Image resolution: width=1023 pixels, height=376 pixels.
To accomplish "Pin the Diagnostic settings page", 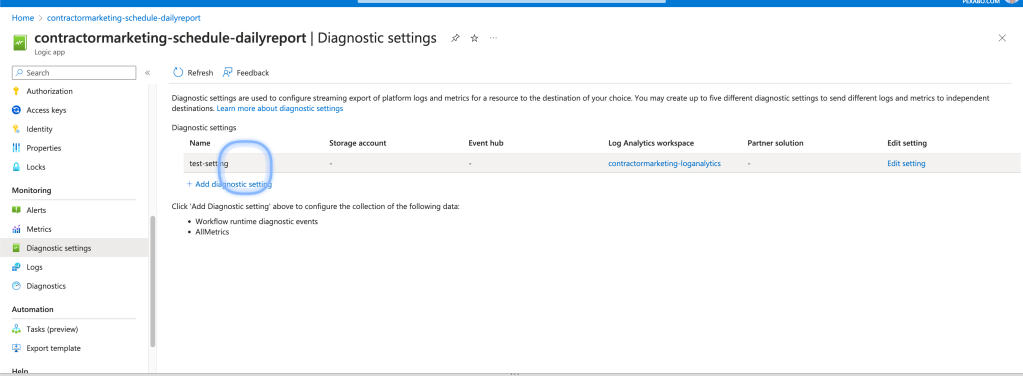I will 455,39.
